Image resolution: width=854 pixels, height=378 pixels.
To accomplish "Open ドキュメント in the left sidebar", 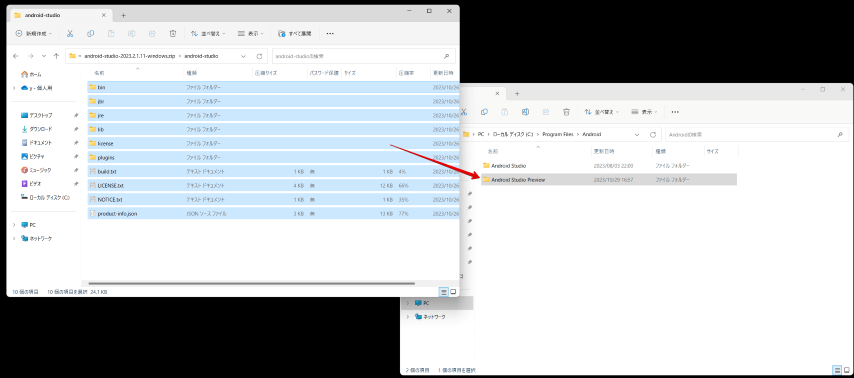I will coord(37,143).
